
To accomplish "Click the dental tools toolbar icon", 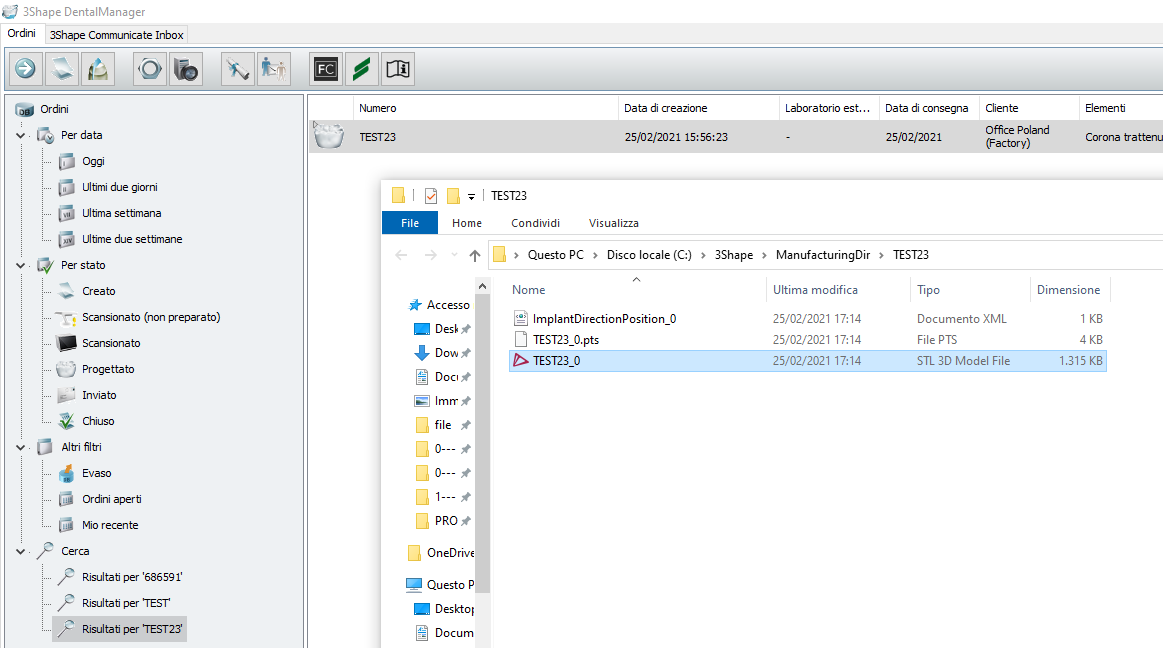I will [237, 69].
